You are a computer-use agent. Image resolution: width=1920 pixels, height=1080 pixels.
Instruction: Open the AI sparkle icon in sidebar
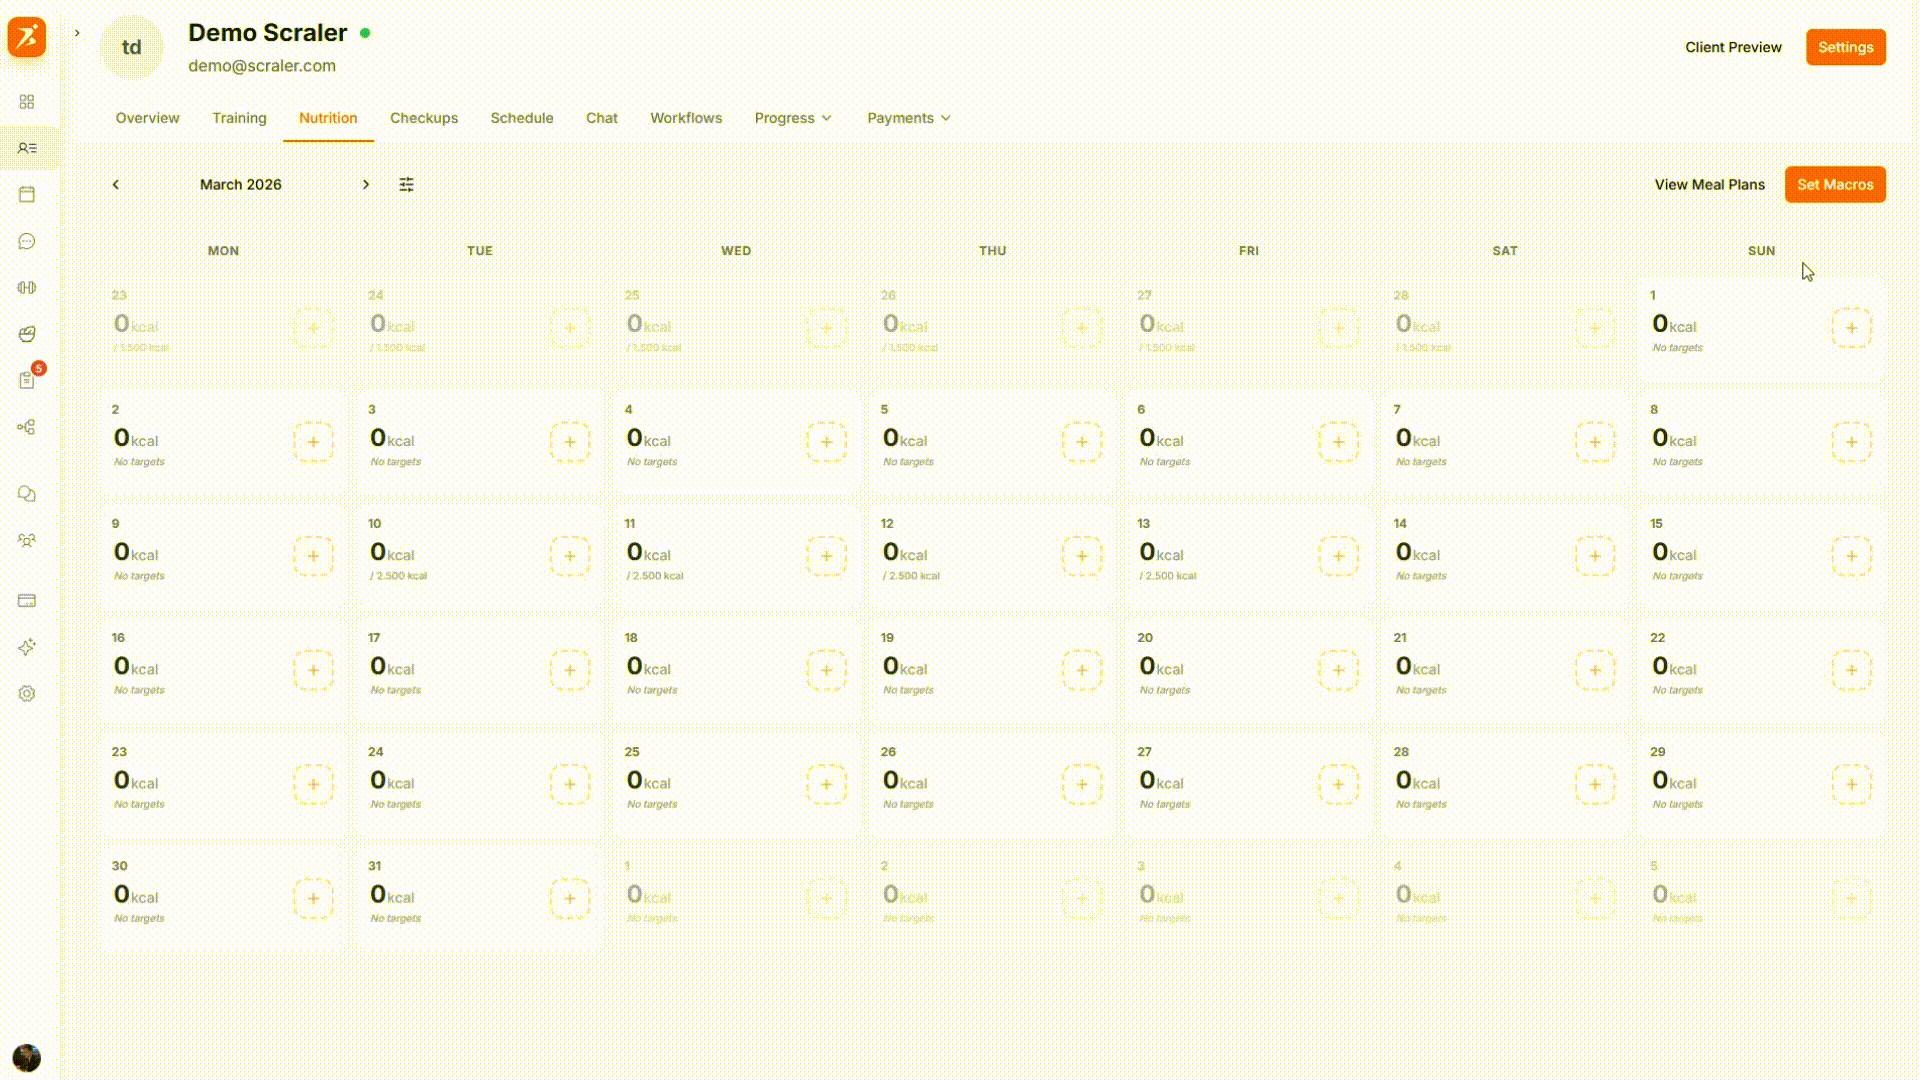(x=27, y=647)
